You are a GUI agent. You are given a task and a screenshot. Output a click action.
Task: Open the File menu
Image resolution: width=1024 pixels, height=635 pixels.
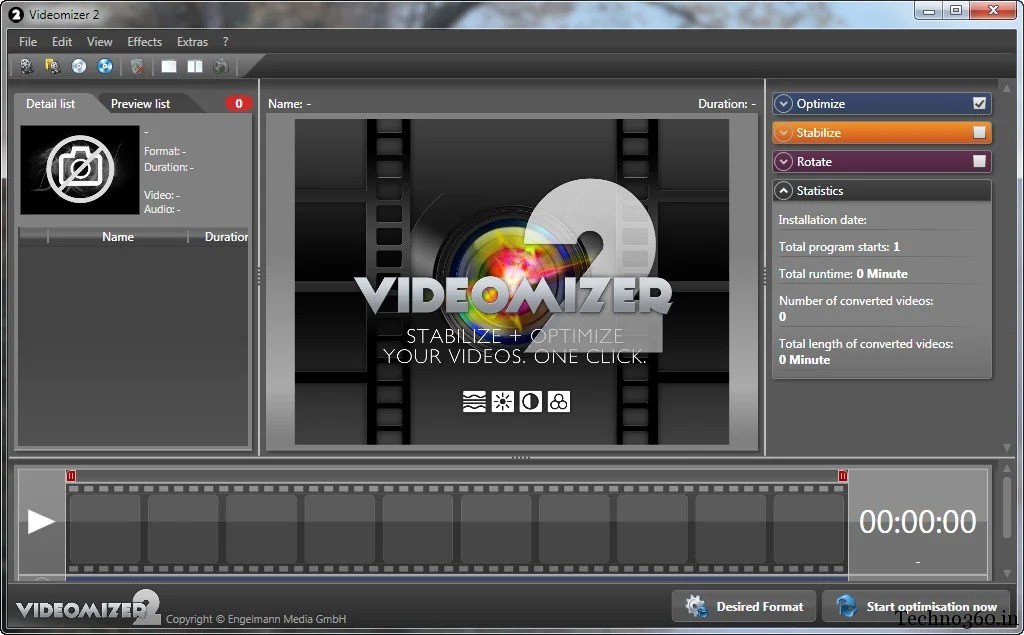point(28,42)
